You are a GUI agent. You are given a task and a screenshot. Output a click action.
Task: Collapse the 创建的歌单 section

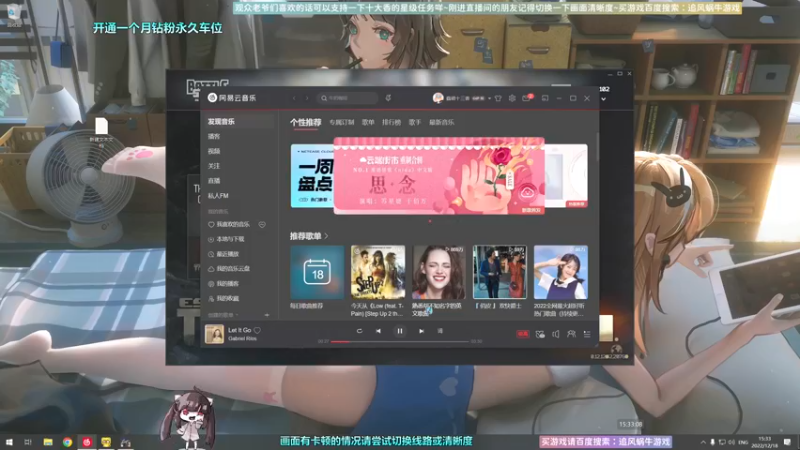coord(223,315)
